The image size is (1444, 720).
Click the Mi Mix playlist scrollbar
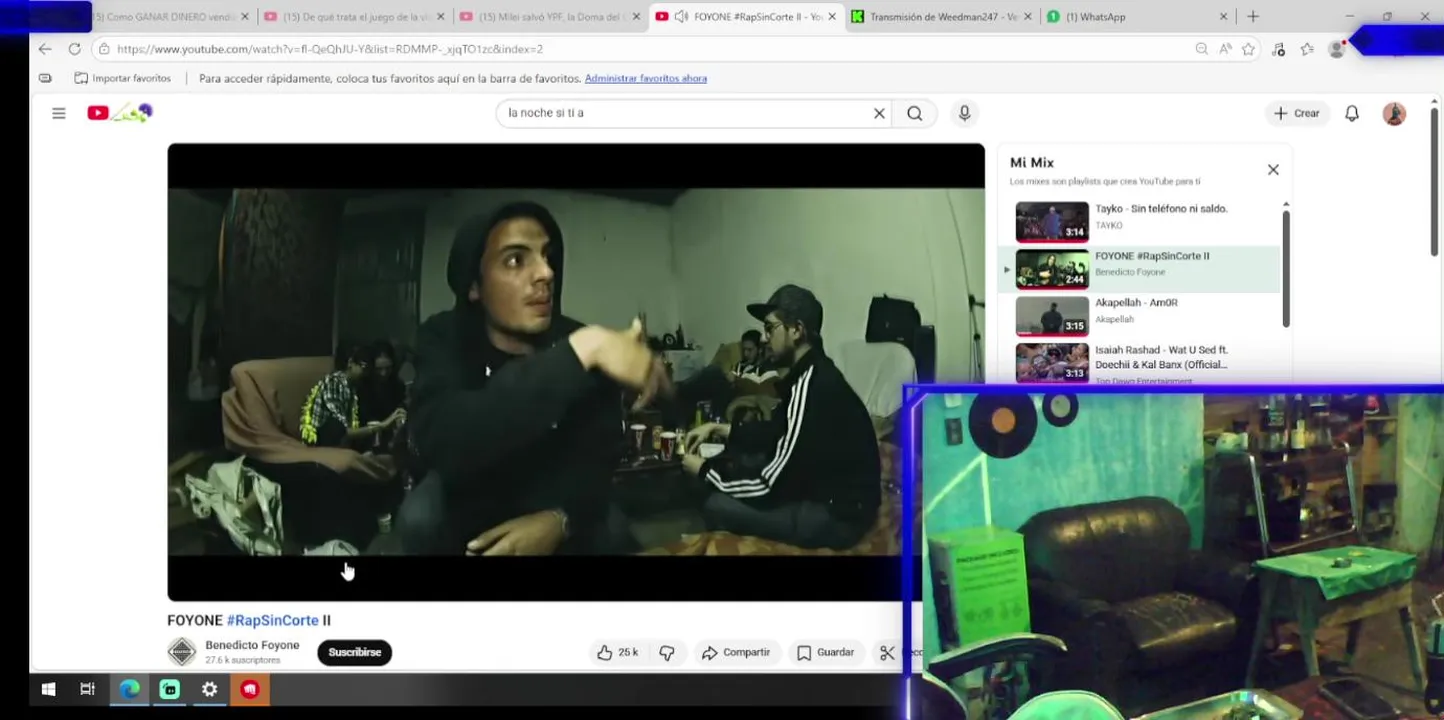(x=1286, y=268)
